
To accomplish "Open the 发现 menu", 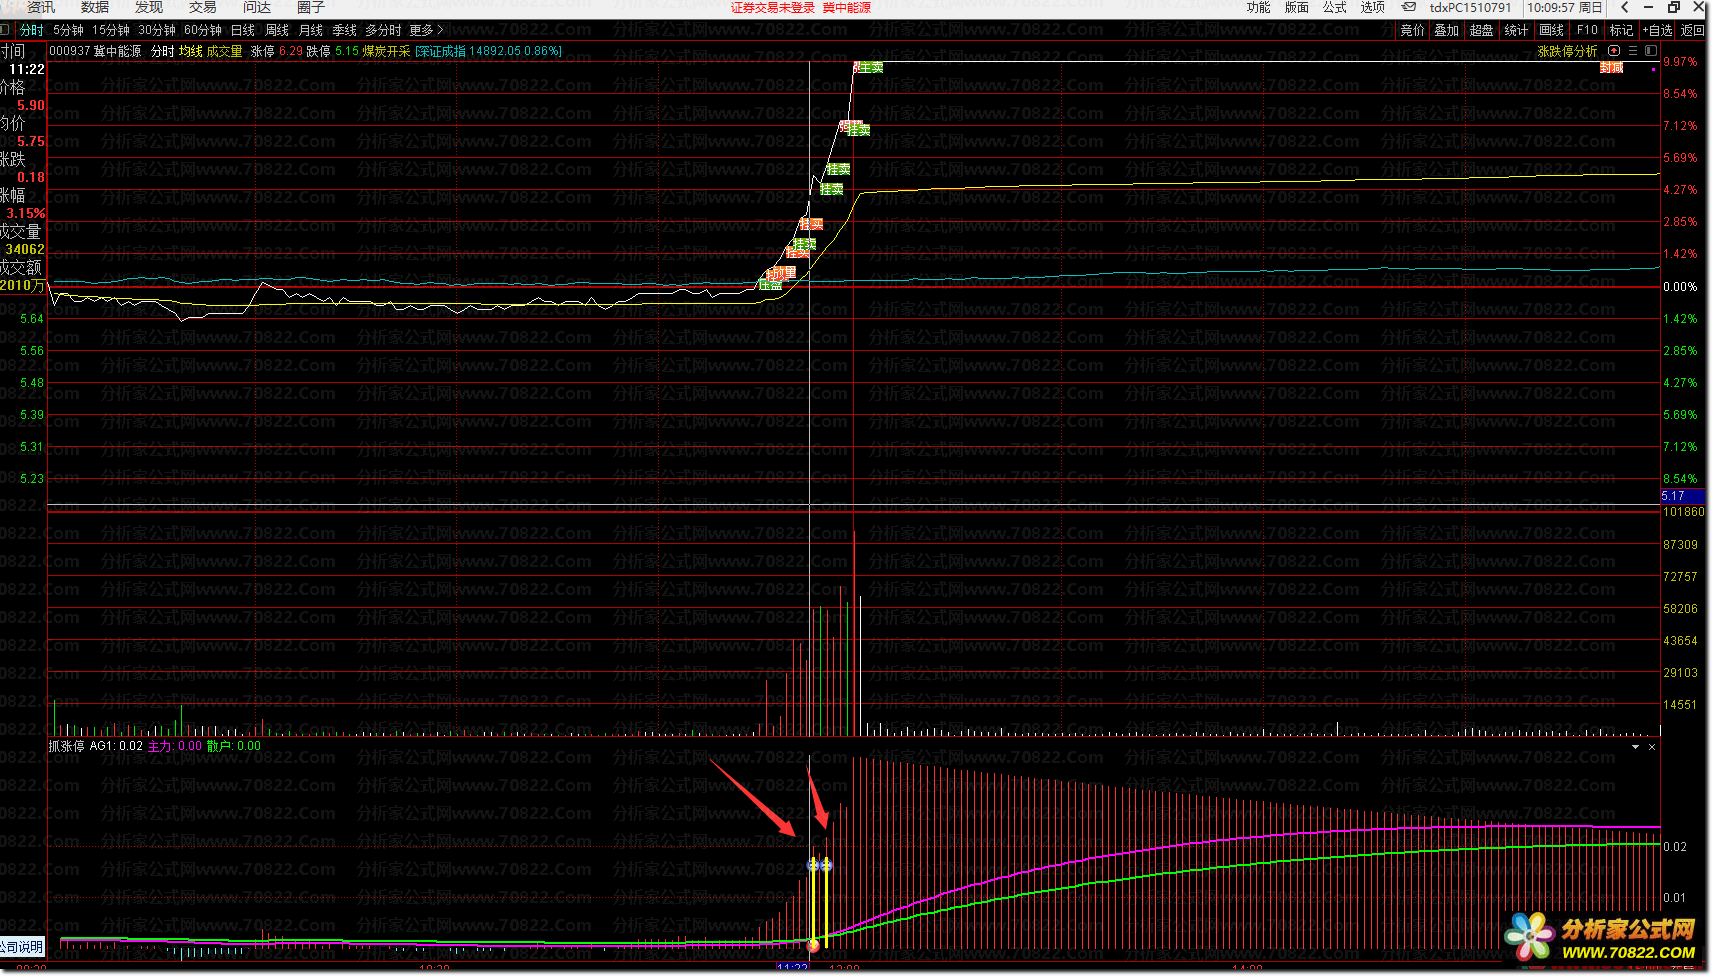I will click(x=149, y=7).
